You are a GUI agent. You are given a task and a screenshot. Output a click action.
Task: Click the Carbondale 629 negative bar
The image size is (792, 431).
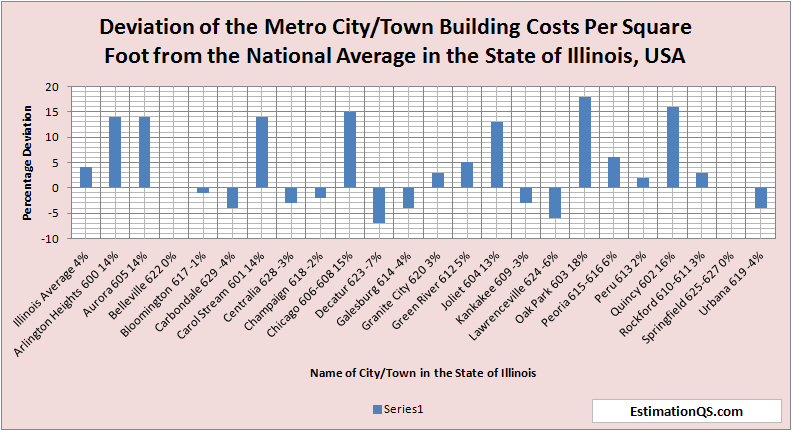point(232,198)
